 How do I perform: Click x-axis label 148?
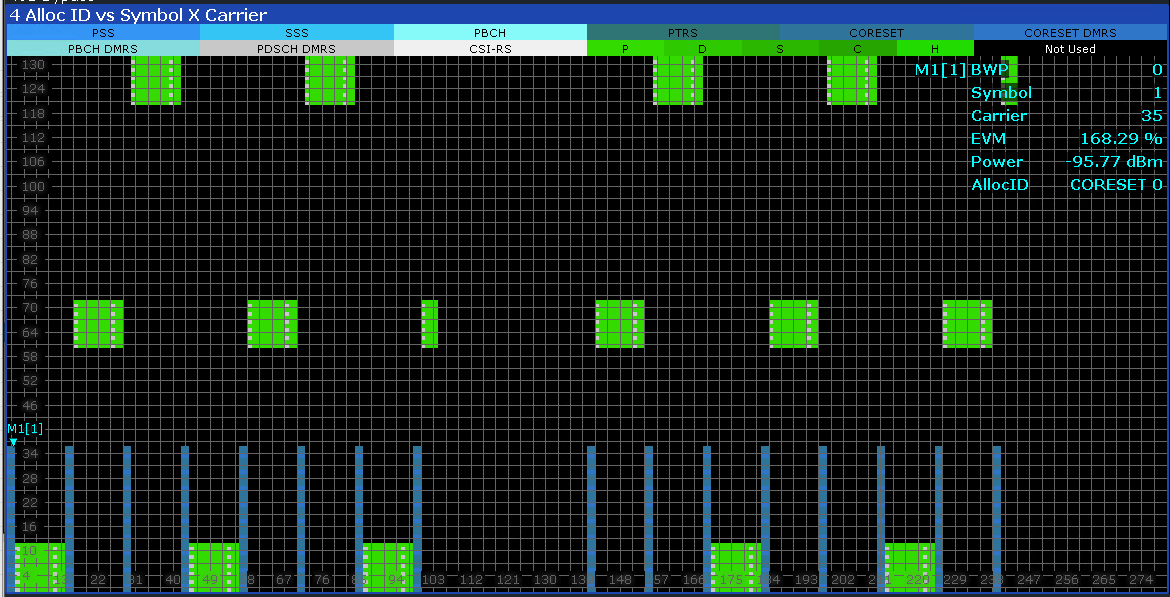pos(621,581)
